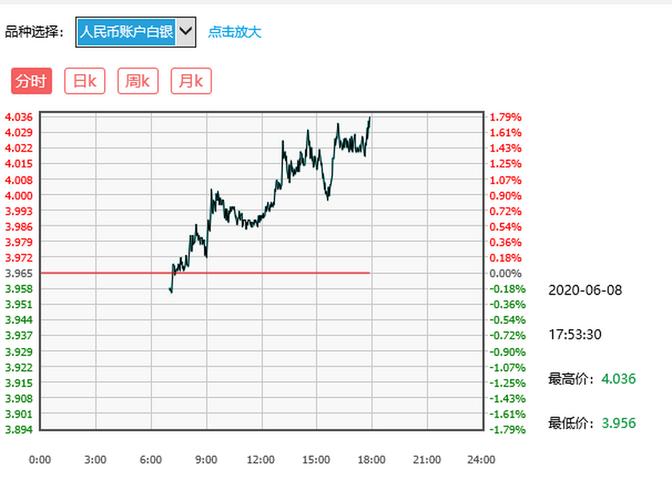
Task: Click the 点击放大 link
Action: [234, 31]
